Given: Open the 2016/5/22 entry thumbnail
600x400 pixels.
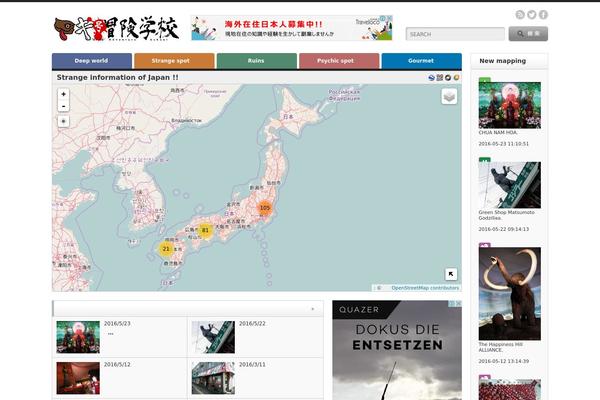Looking at the screenshot, I should tap(213, 337).
